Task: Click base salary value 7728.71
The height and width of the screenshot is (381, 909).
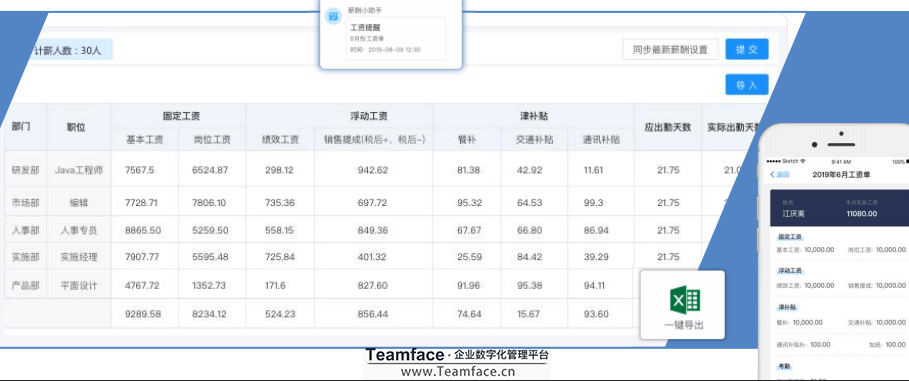Action: tap(141, 203)
